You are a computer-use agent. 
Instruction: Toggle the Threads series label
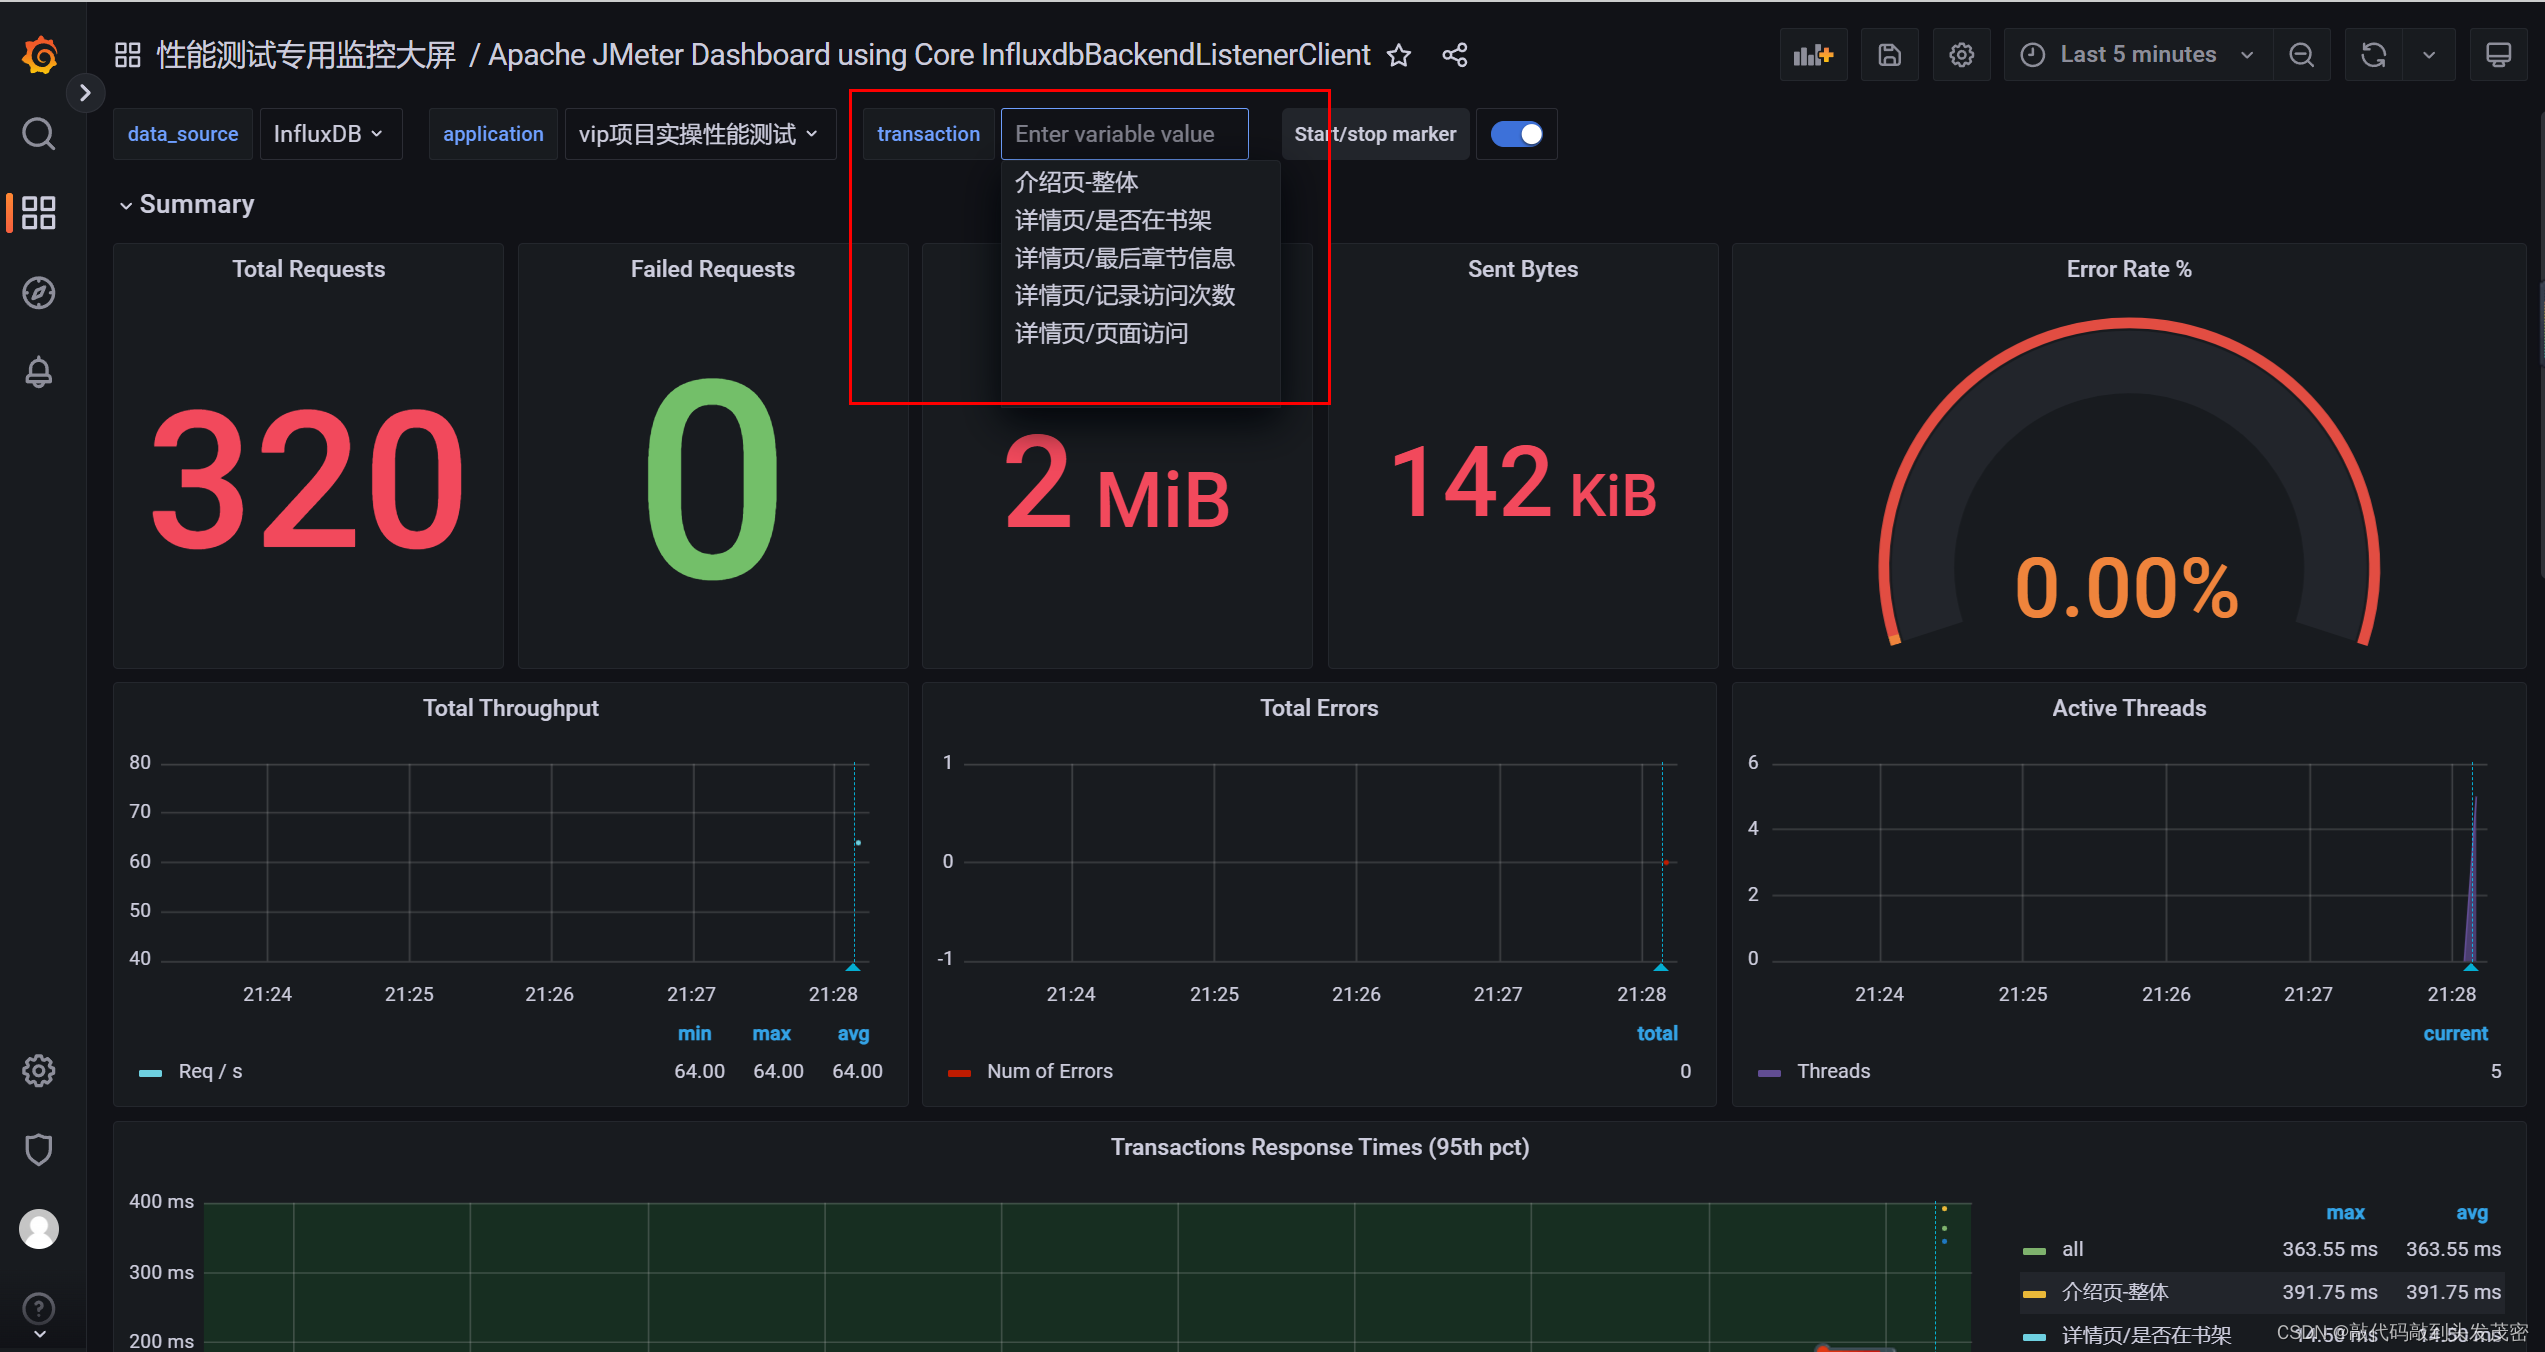coord(1833,1071)
